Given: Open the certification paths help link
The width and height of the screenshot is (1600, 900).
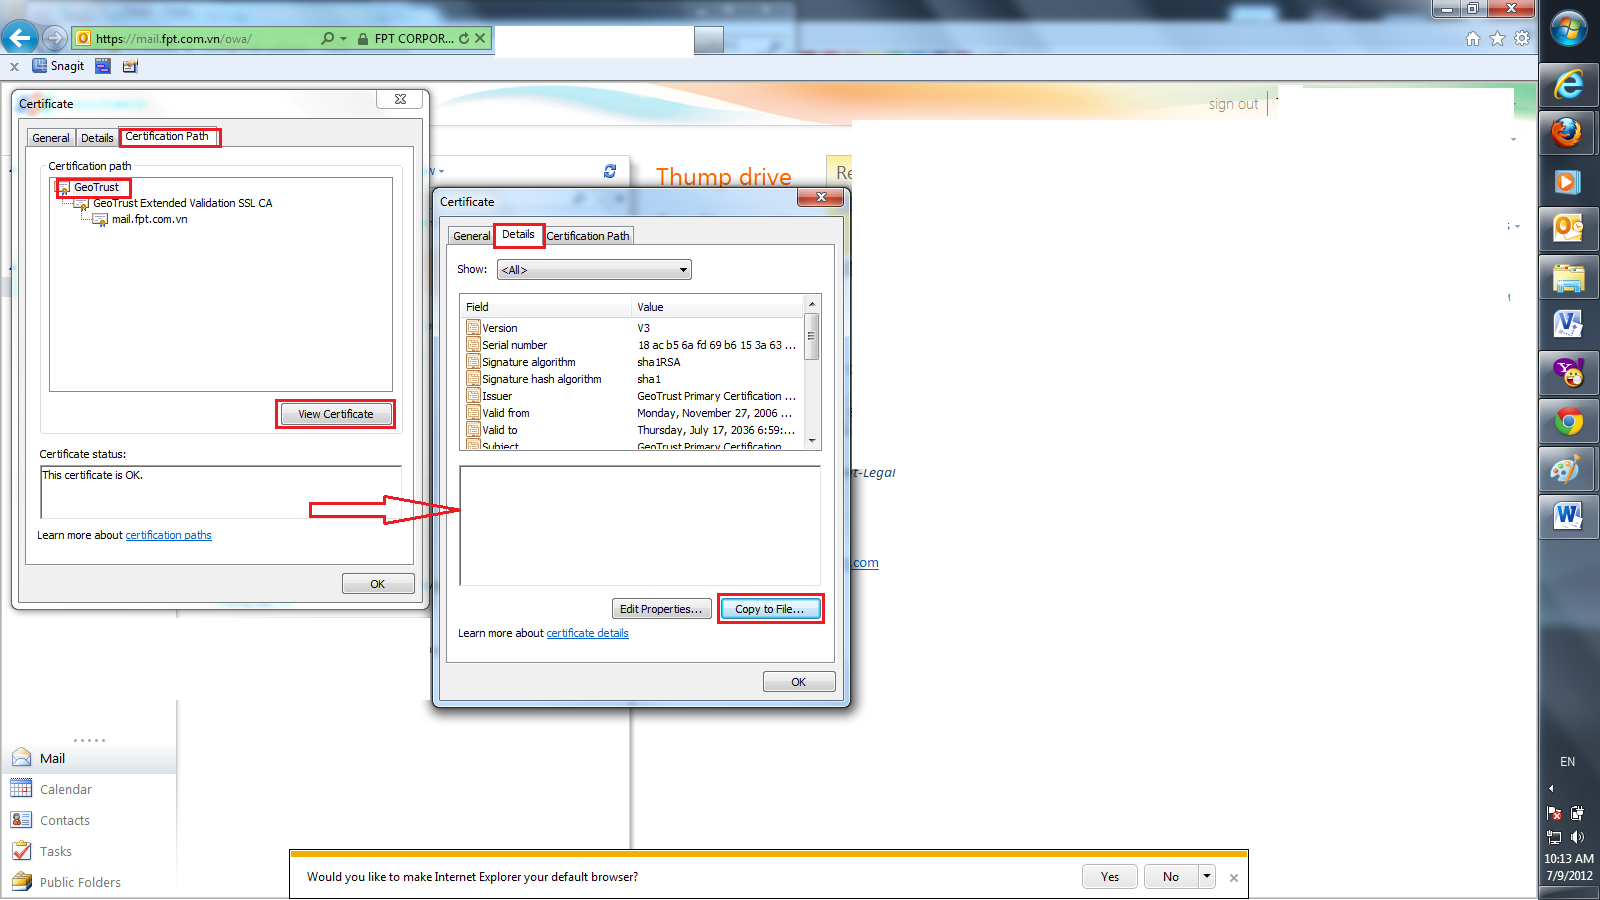Looking at the screenshot, I should [x=168, y=535].
